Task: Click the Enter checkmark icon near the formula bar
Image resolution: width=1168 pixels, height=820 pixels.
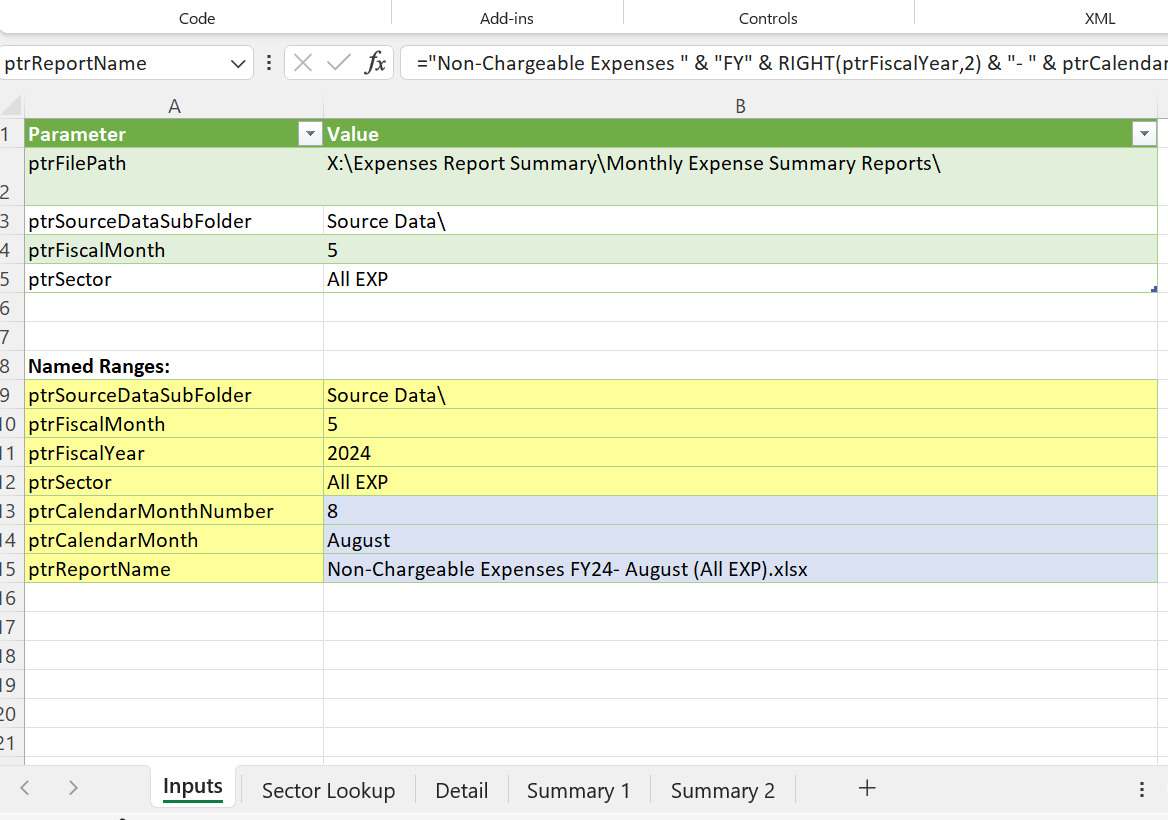Action: [338, 62]
